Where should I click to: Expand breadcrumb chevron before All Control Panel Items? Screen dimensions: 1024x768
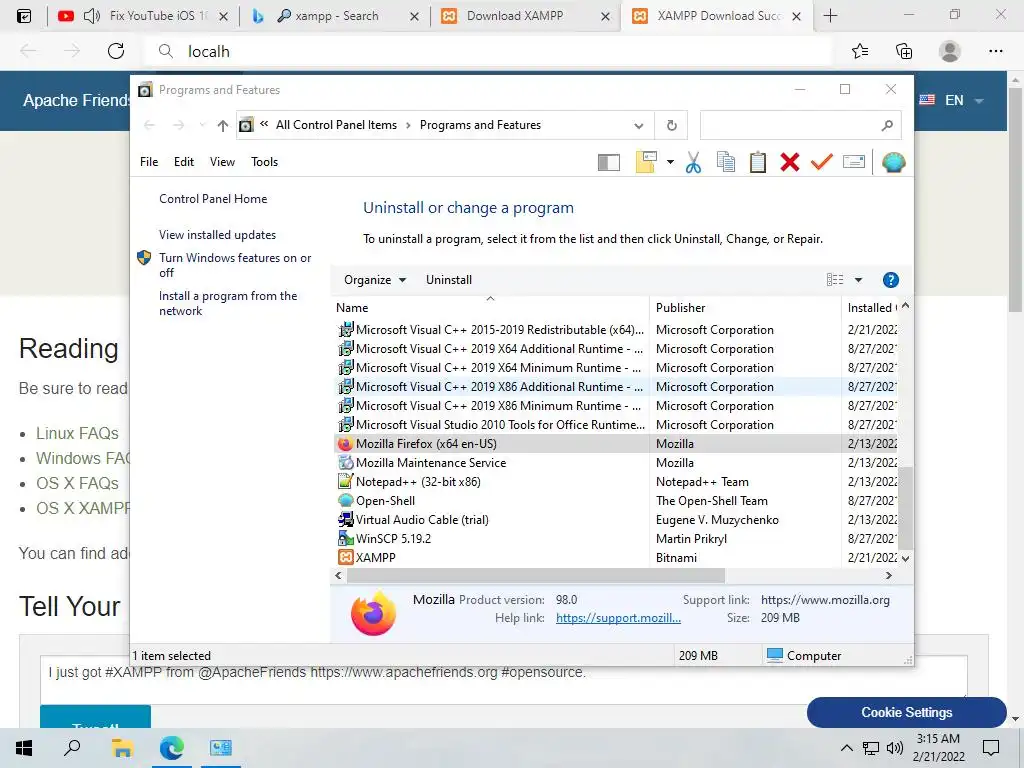click(x=264, y=124)
